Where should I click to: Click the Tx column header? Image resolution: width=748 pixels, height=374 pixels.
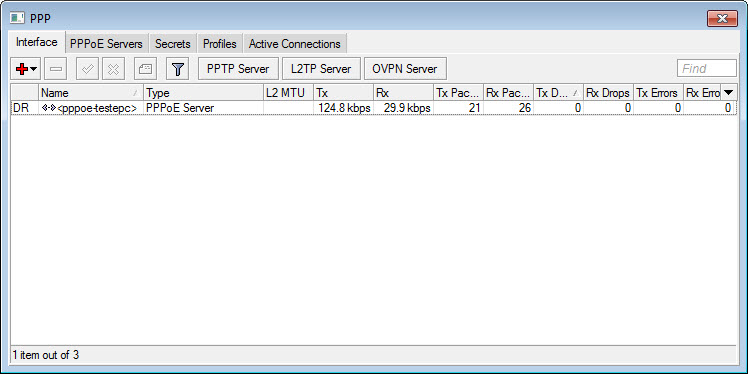(343, 93)
